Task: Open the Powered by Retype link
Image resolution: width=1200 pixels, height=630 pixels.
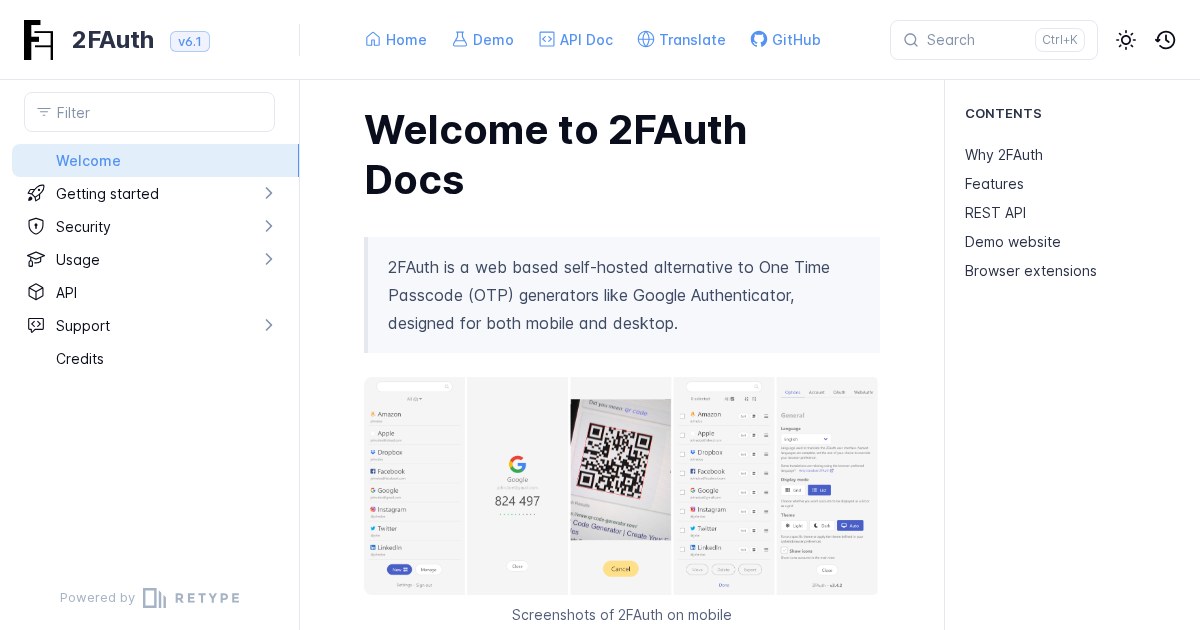Action: pyautogui.click(x=150, y=598)
